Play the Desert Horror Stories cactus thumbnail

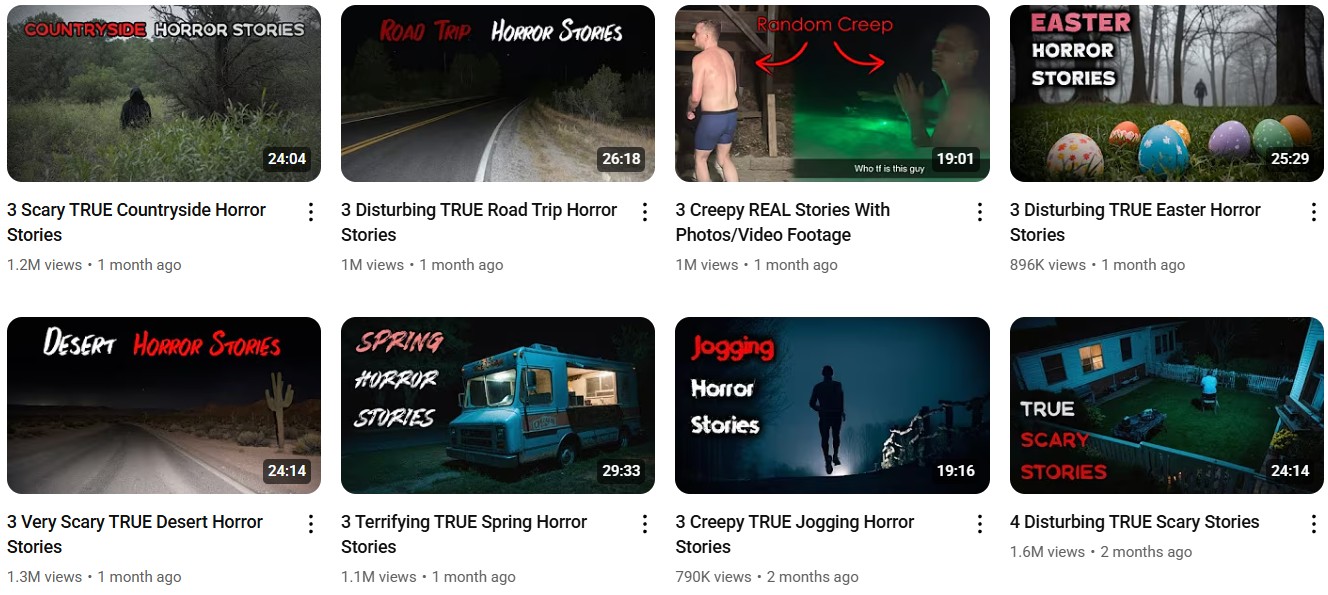[x=164, y=406]
